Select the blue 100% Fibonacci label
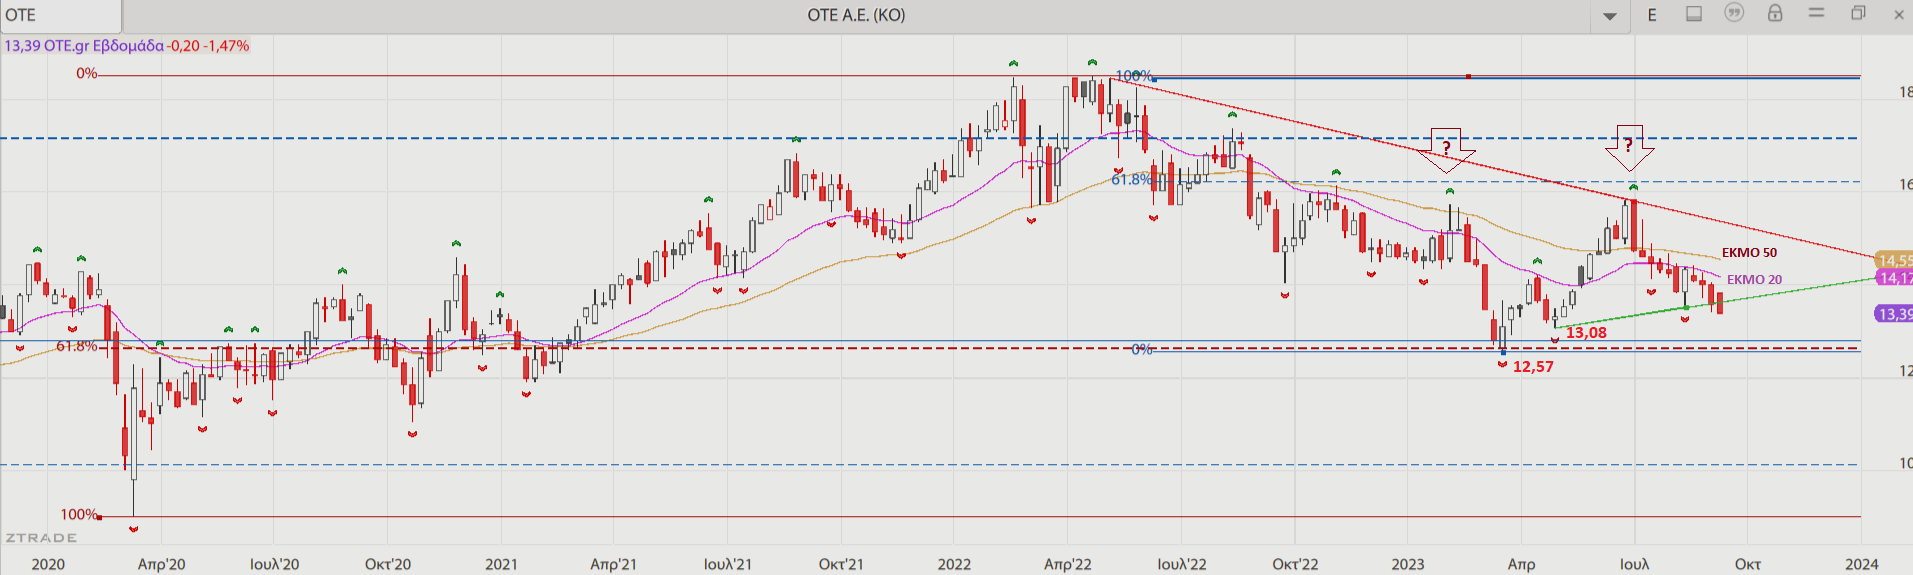The image size is (1913, 575). click(1134, 76)
